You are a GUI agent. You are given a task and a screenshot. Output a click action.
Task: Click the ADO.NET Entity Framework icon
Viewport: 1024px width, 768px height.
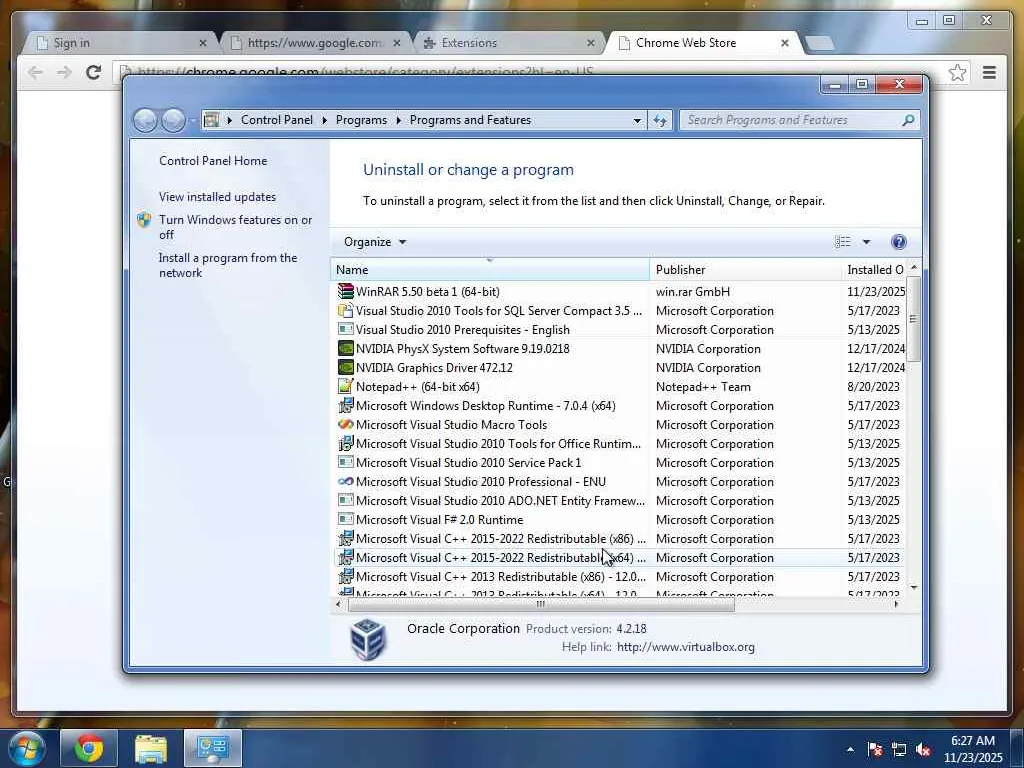point(345,500)
